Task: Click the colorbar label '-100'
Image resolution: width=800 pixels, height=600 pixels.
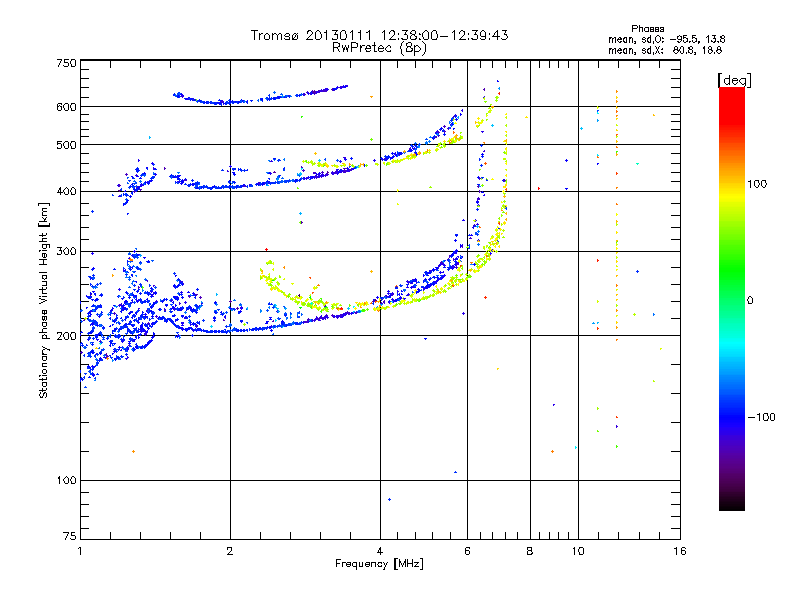Action: (x=761, y=417)
